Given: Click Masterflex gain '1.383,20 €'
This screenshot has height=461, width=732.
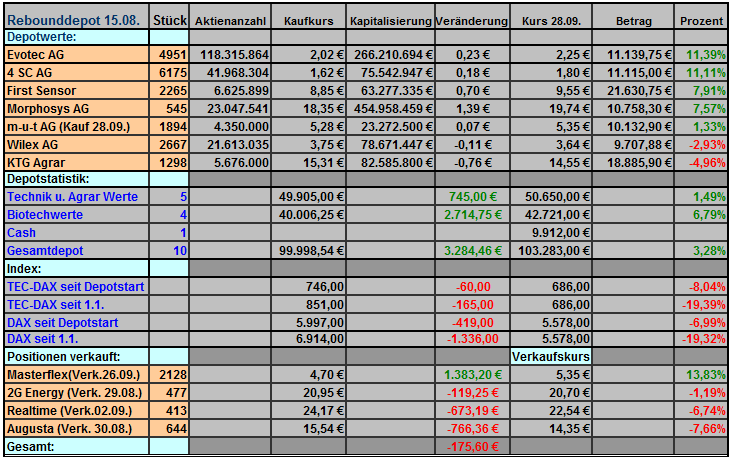Looking at the screenshot, I should (x=472, y=375).
